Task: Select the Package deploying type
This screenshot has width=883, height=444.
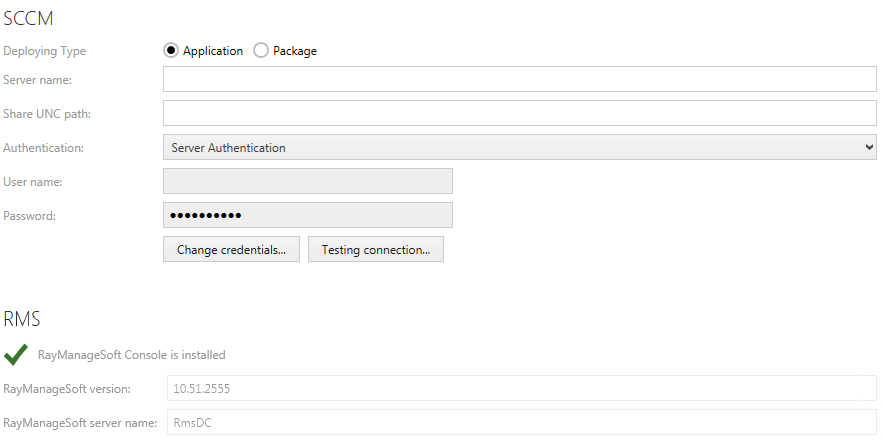Action: (261, 51)
